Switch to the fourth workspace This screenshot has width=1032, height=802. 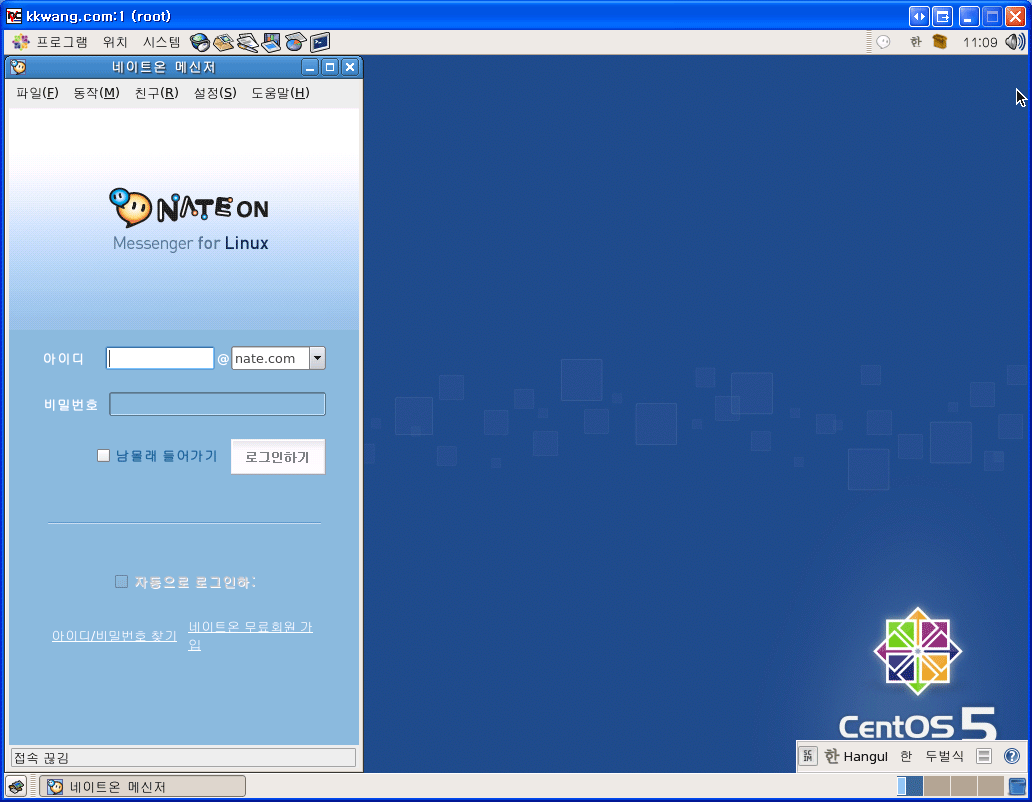991,786
